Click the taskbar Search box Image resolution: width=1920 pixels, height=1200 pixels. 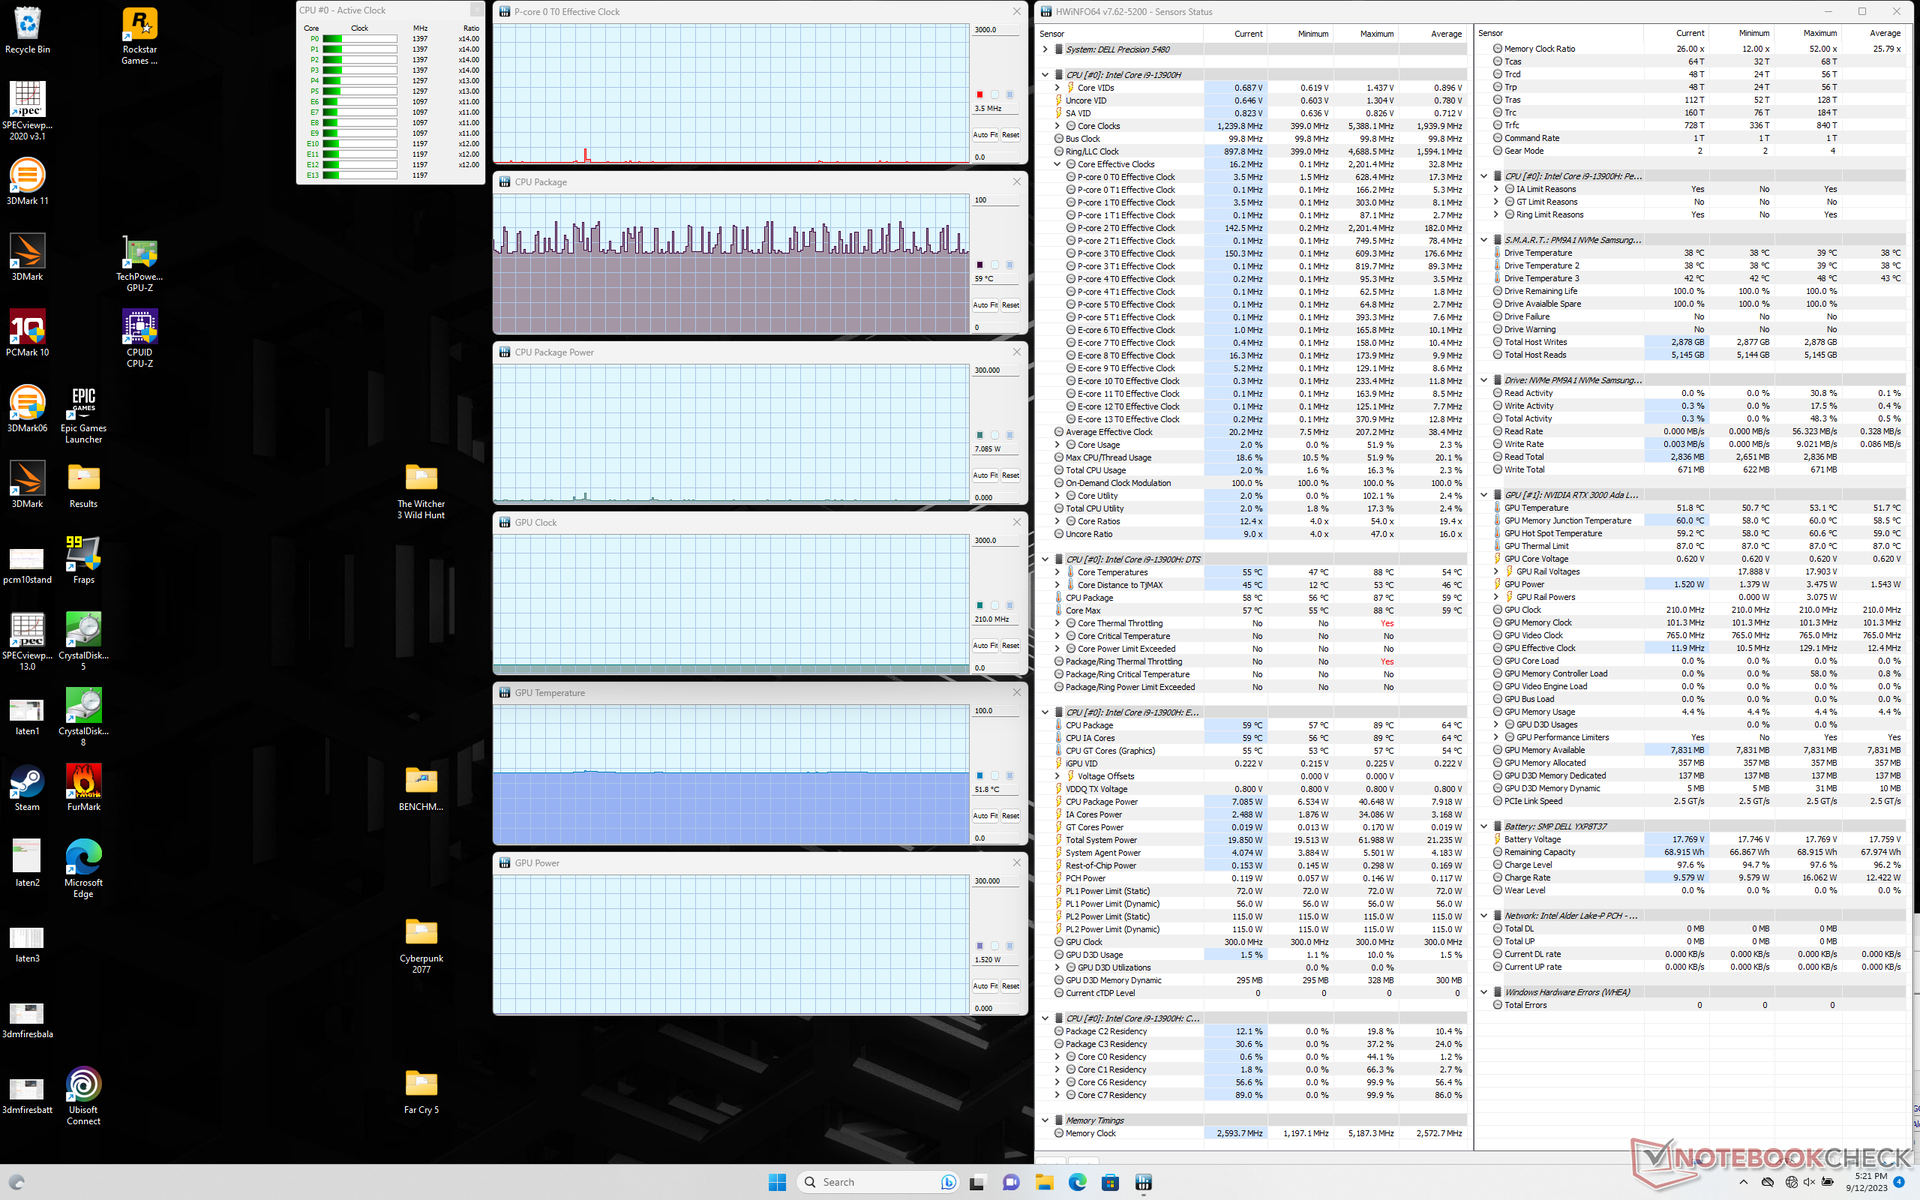tap(878, 1182)
